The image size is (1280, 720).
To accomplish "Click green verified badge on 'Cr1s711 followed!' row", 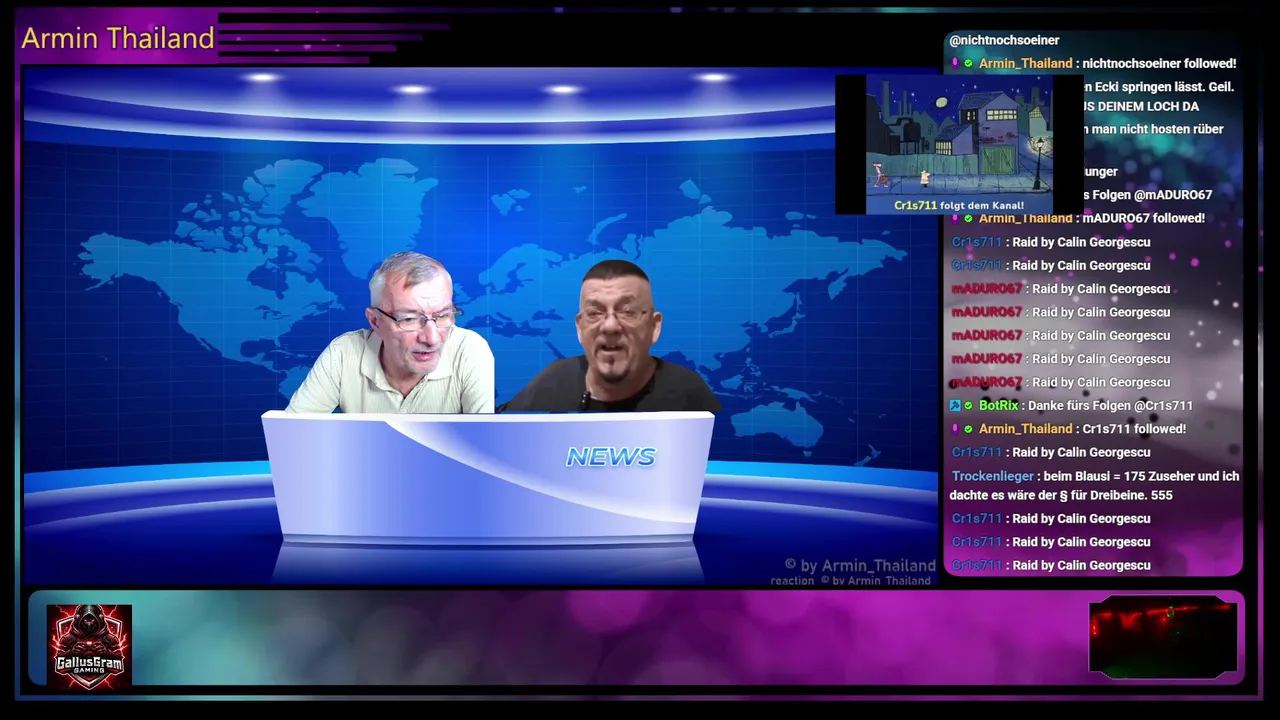I will point(968,428).
